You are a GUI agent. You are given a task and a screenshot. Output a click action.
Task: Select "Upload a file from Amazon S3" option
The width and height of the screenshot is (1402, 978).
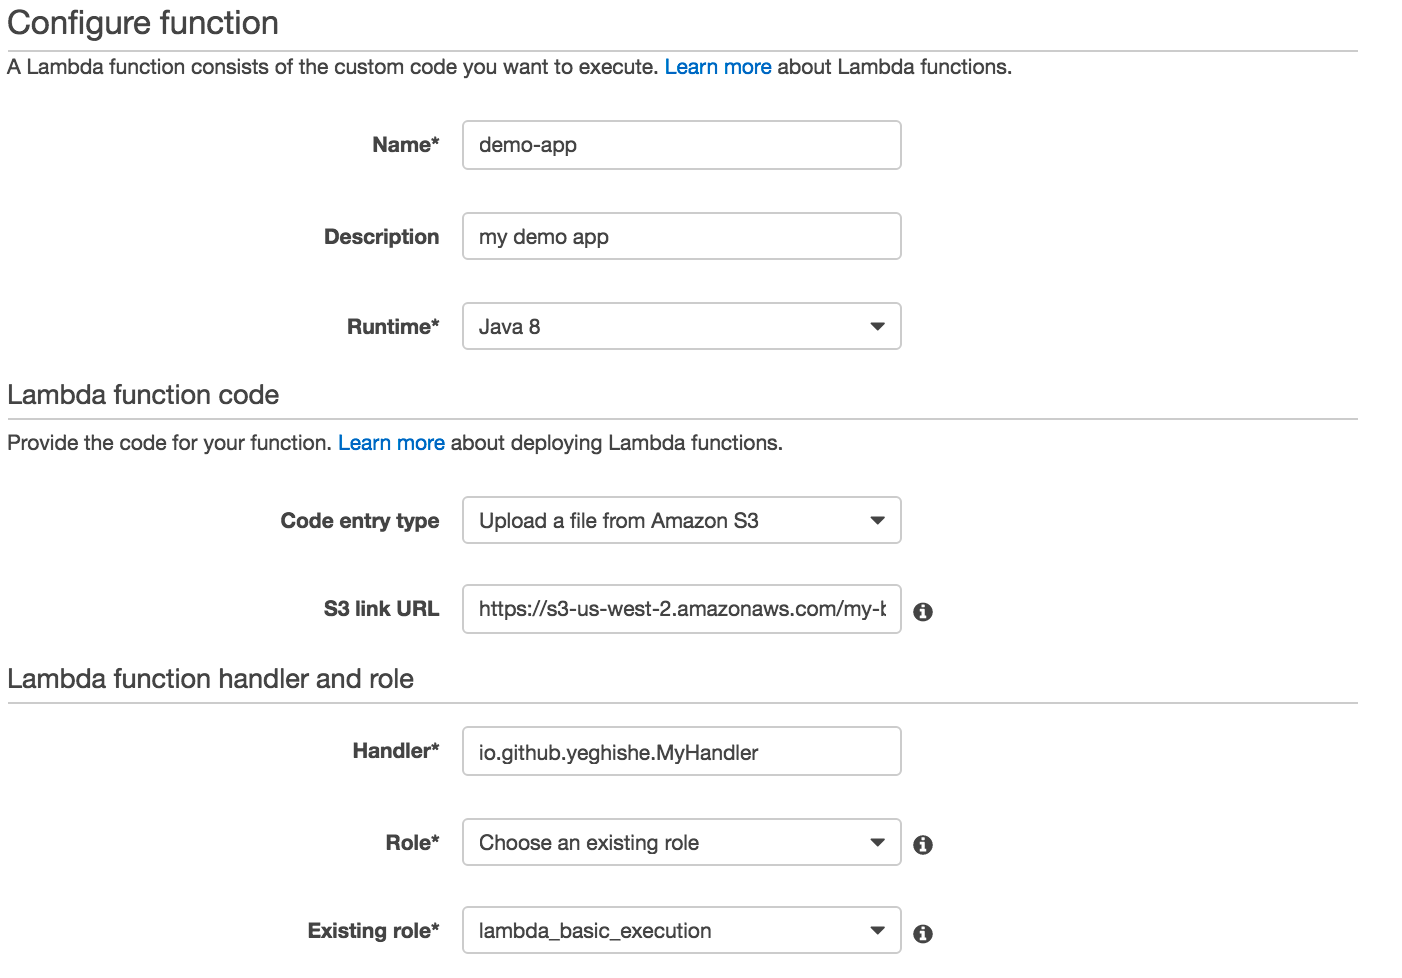pyautogui.click(x=681, y=520)
